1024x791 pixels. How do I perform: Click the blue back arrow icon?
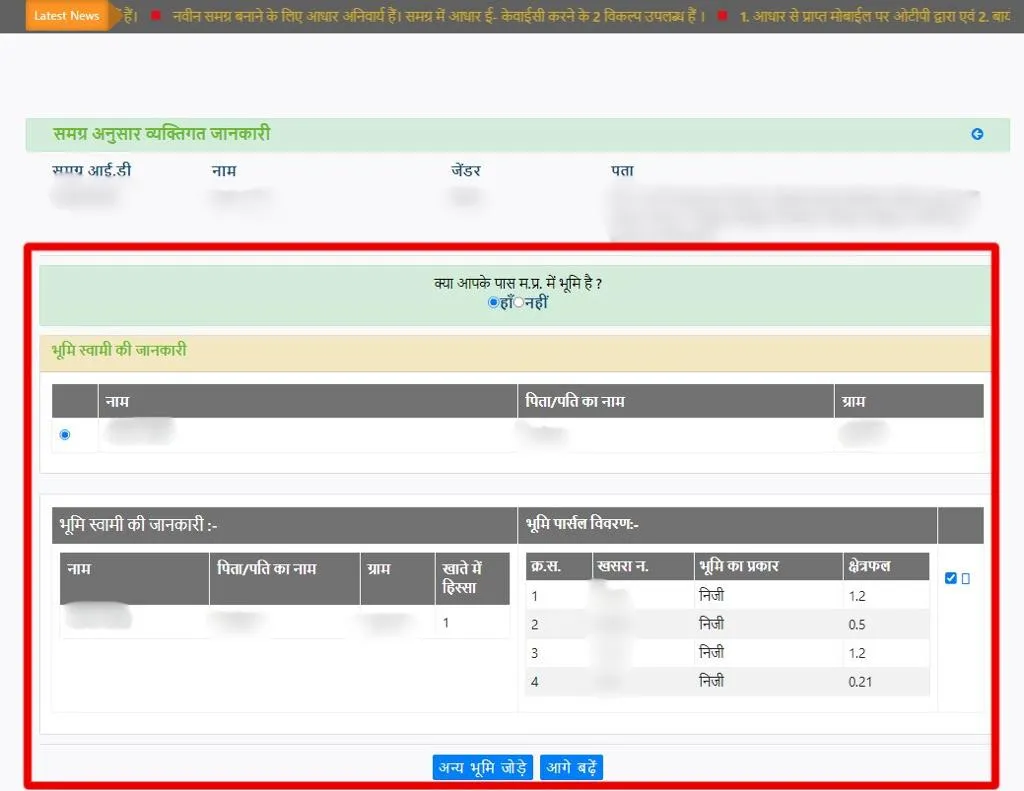click(x=977, y=134)
